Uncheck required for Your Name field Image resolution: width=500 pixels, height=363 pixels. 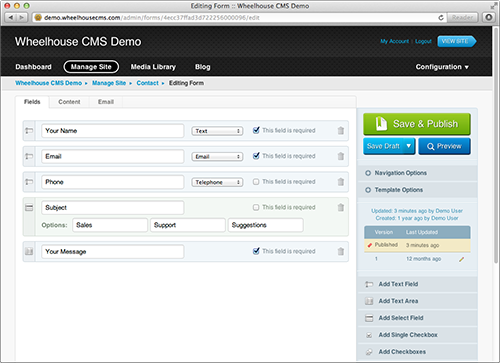(256, 130)
